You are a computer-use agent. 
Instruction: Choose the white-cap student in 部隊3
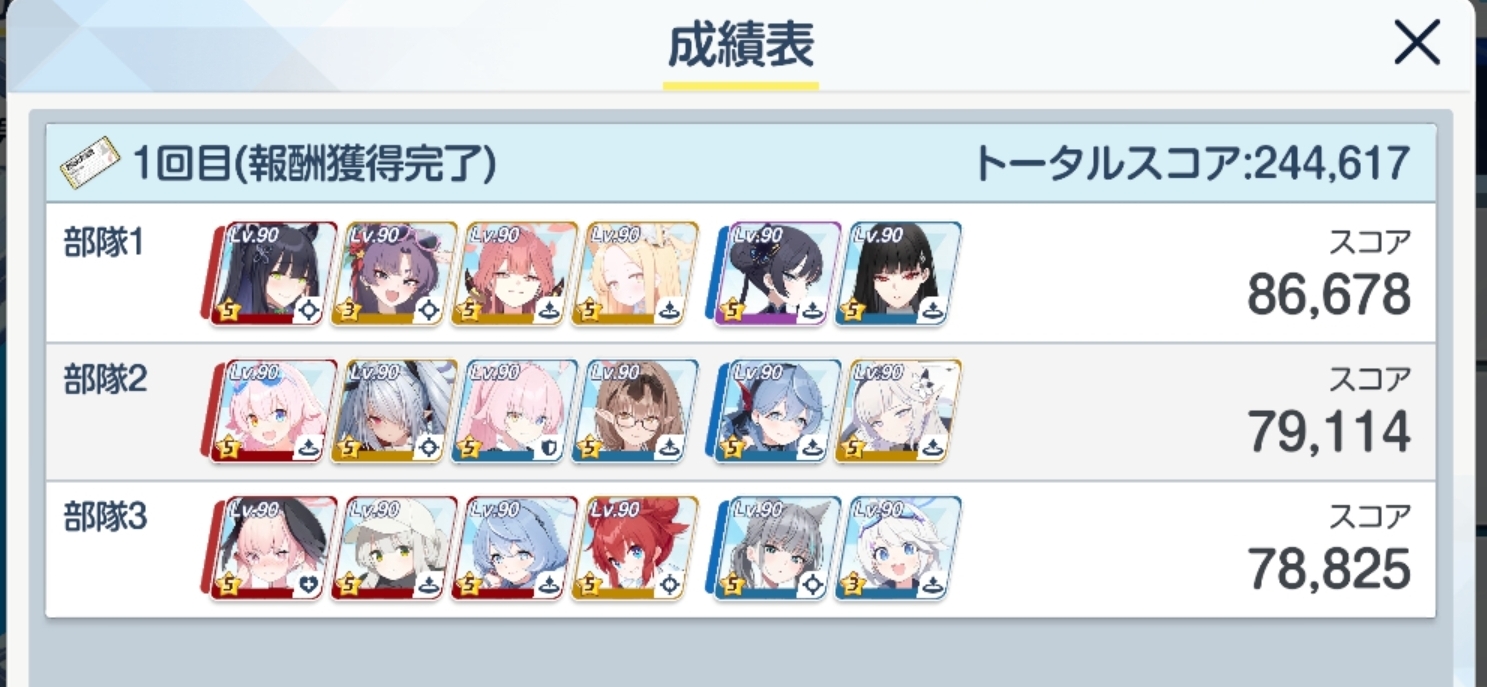393,548
